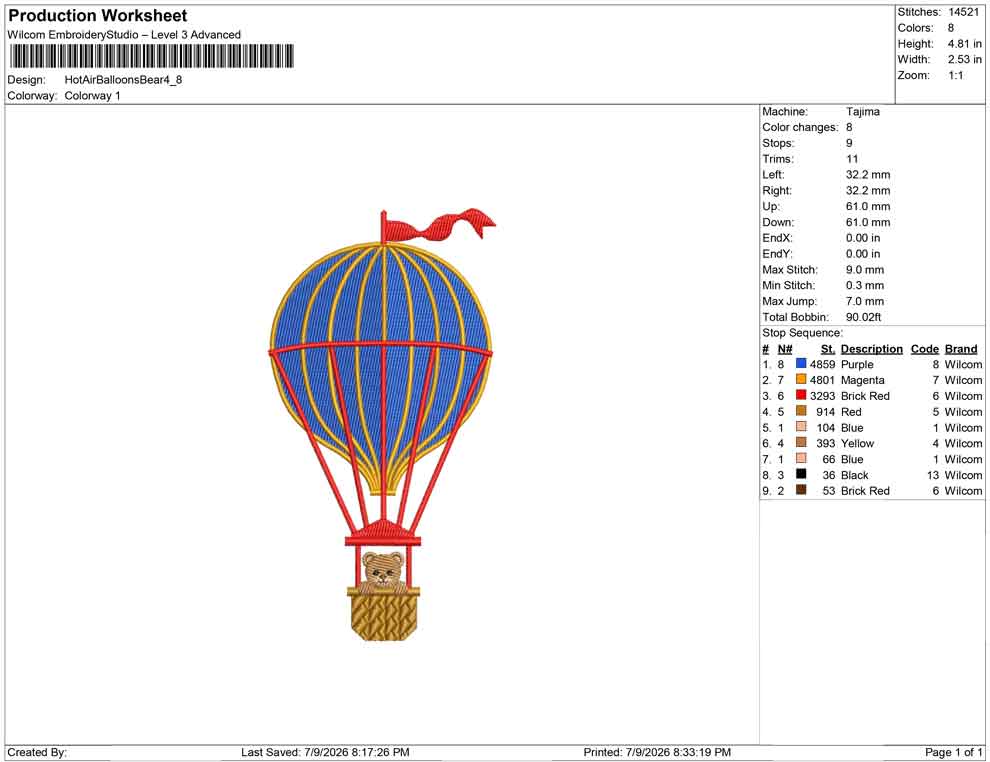This screenshot has width=990, height=762.
Task: Click the EndX value '0.00 in'
Action: click(863, 238)
